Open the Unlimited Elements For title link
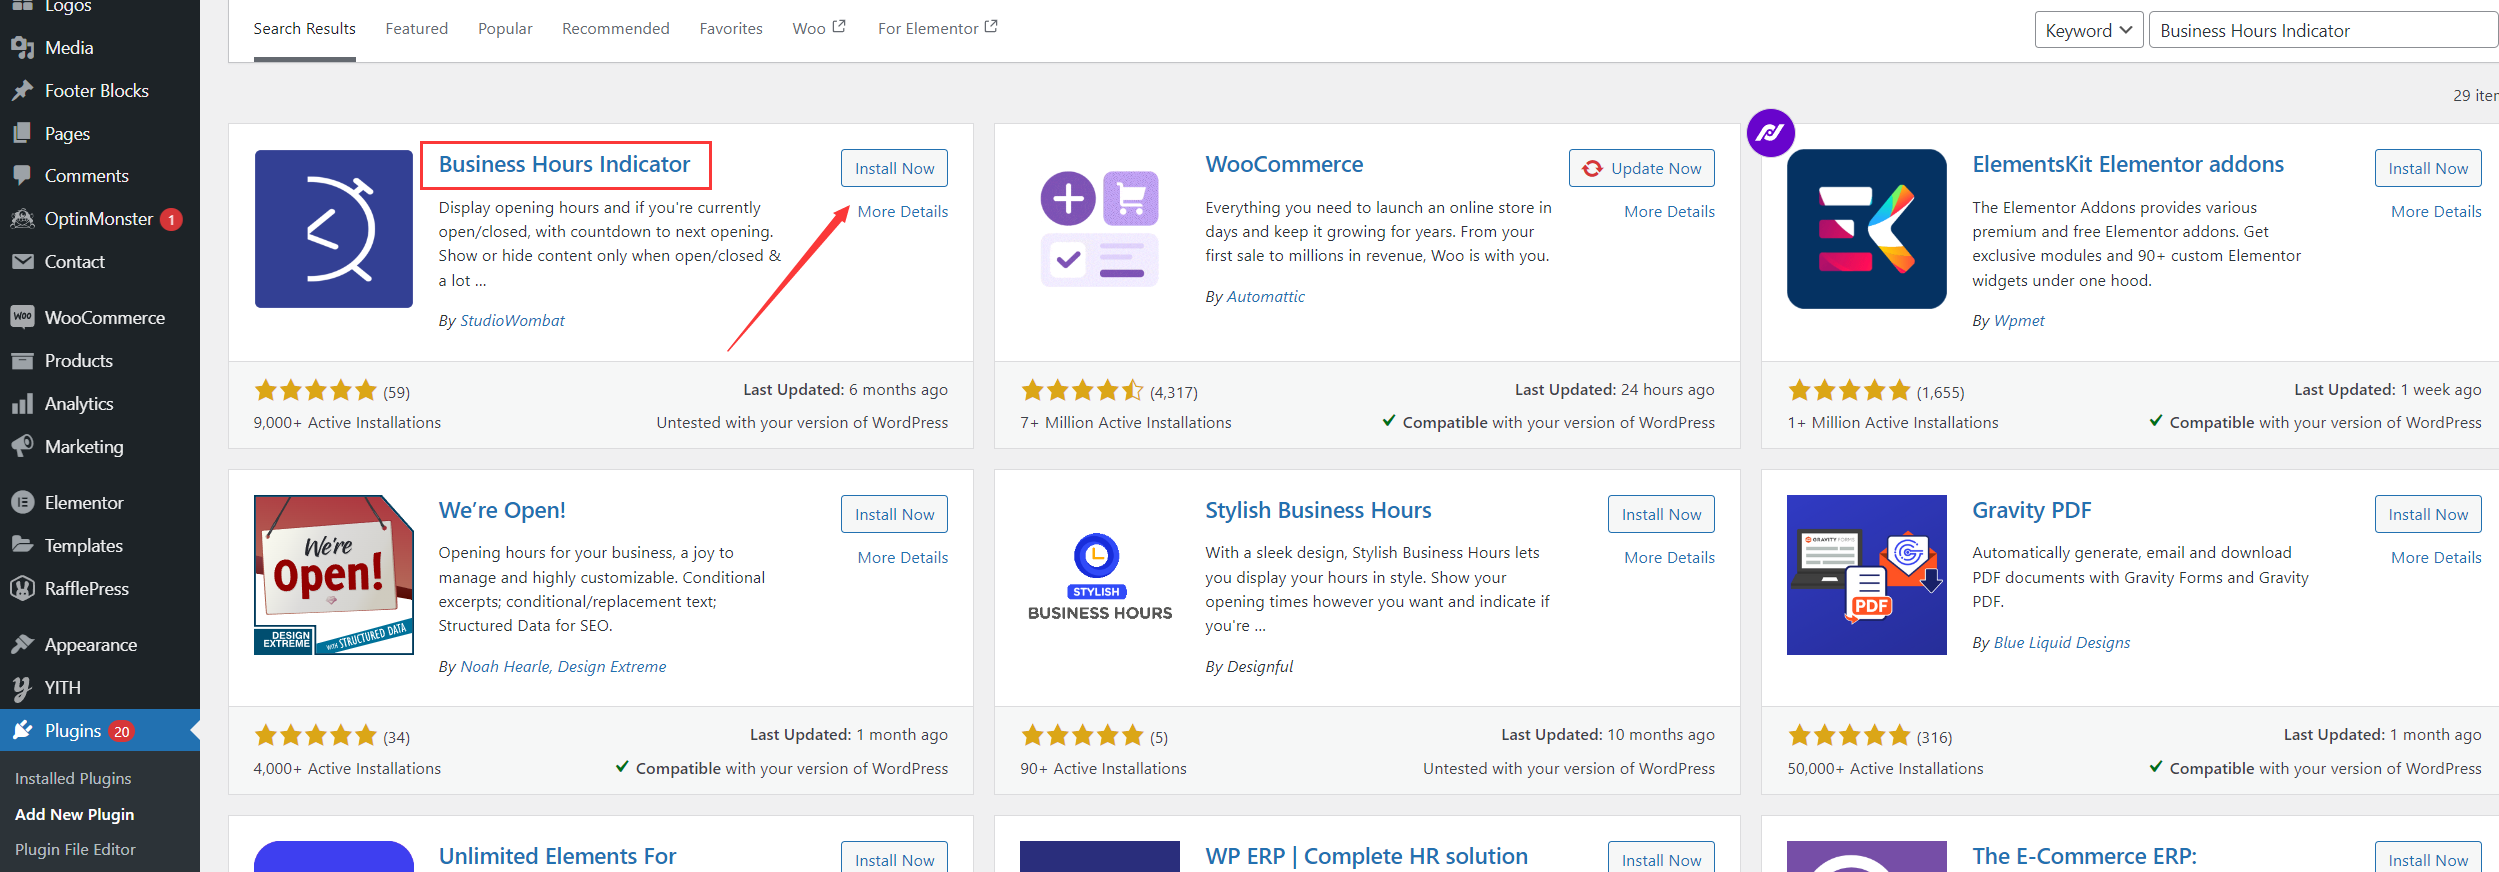Screen dimensions: 2499x872 point(557,857)
